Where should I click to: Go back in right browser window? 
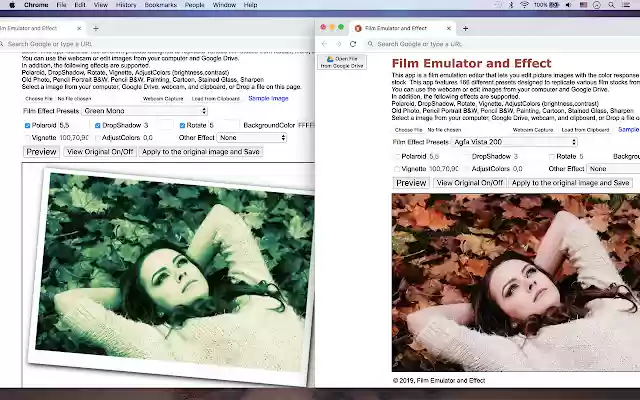[x=324, y=44]
